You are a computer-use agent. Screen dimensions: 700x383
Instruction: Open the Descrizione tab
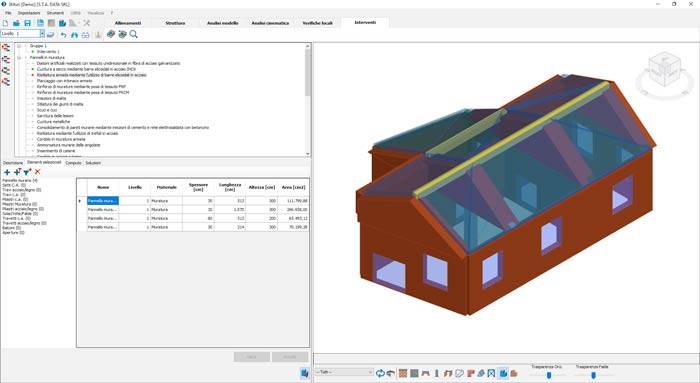13,163
